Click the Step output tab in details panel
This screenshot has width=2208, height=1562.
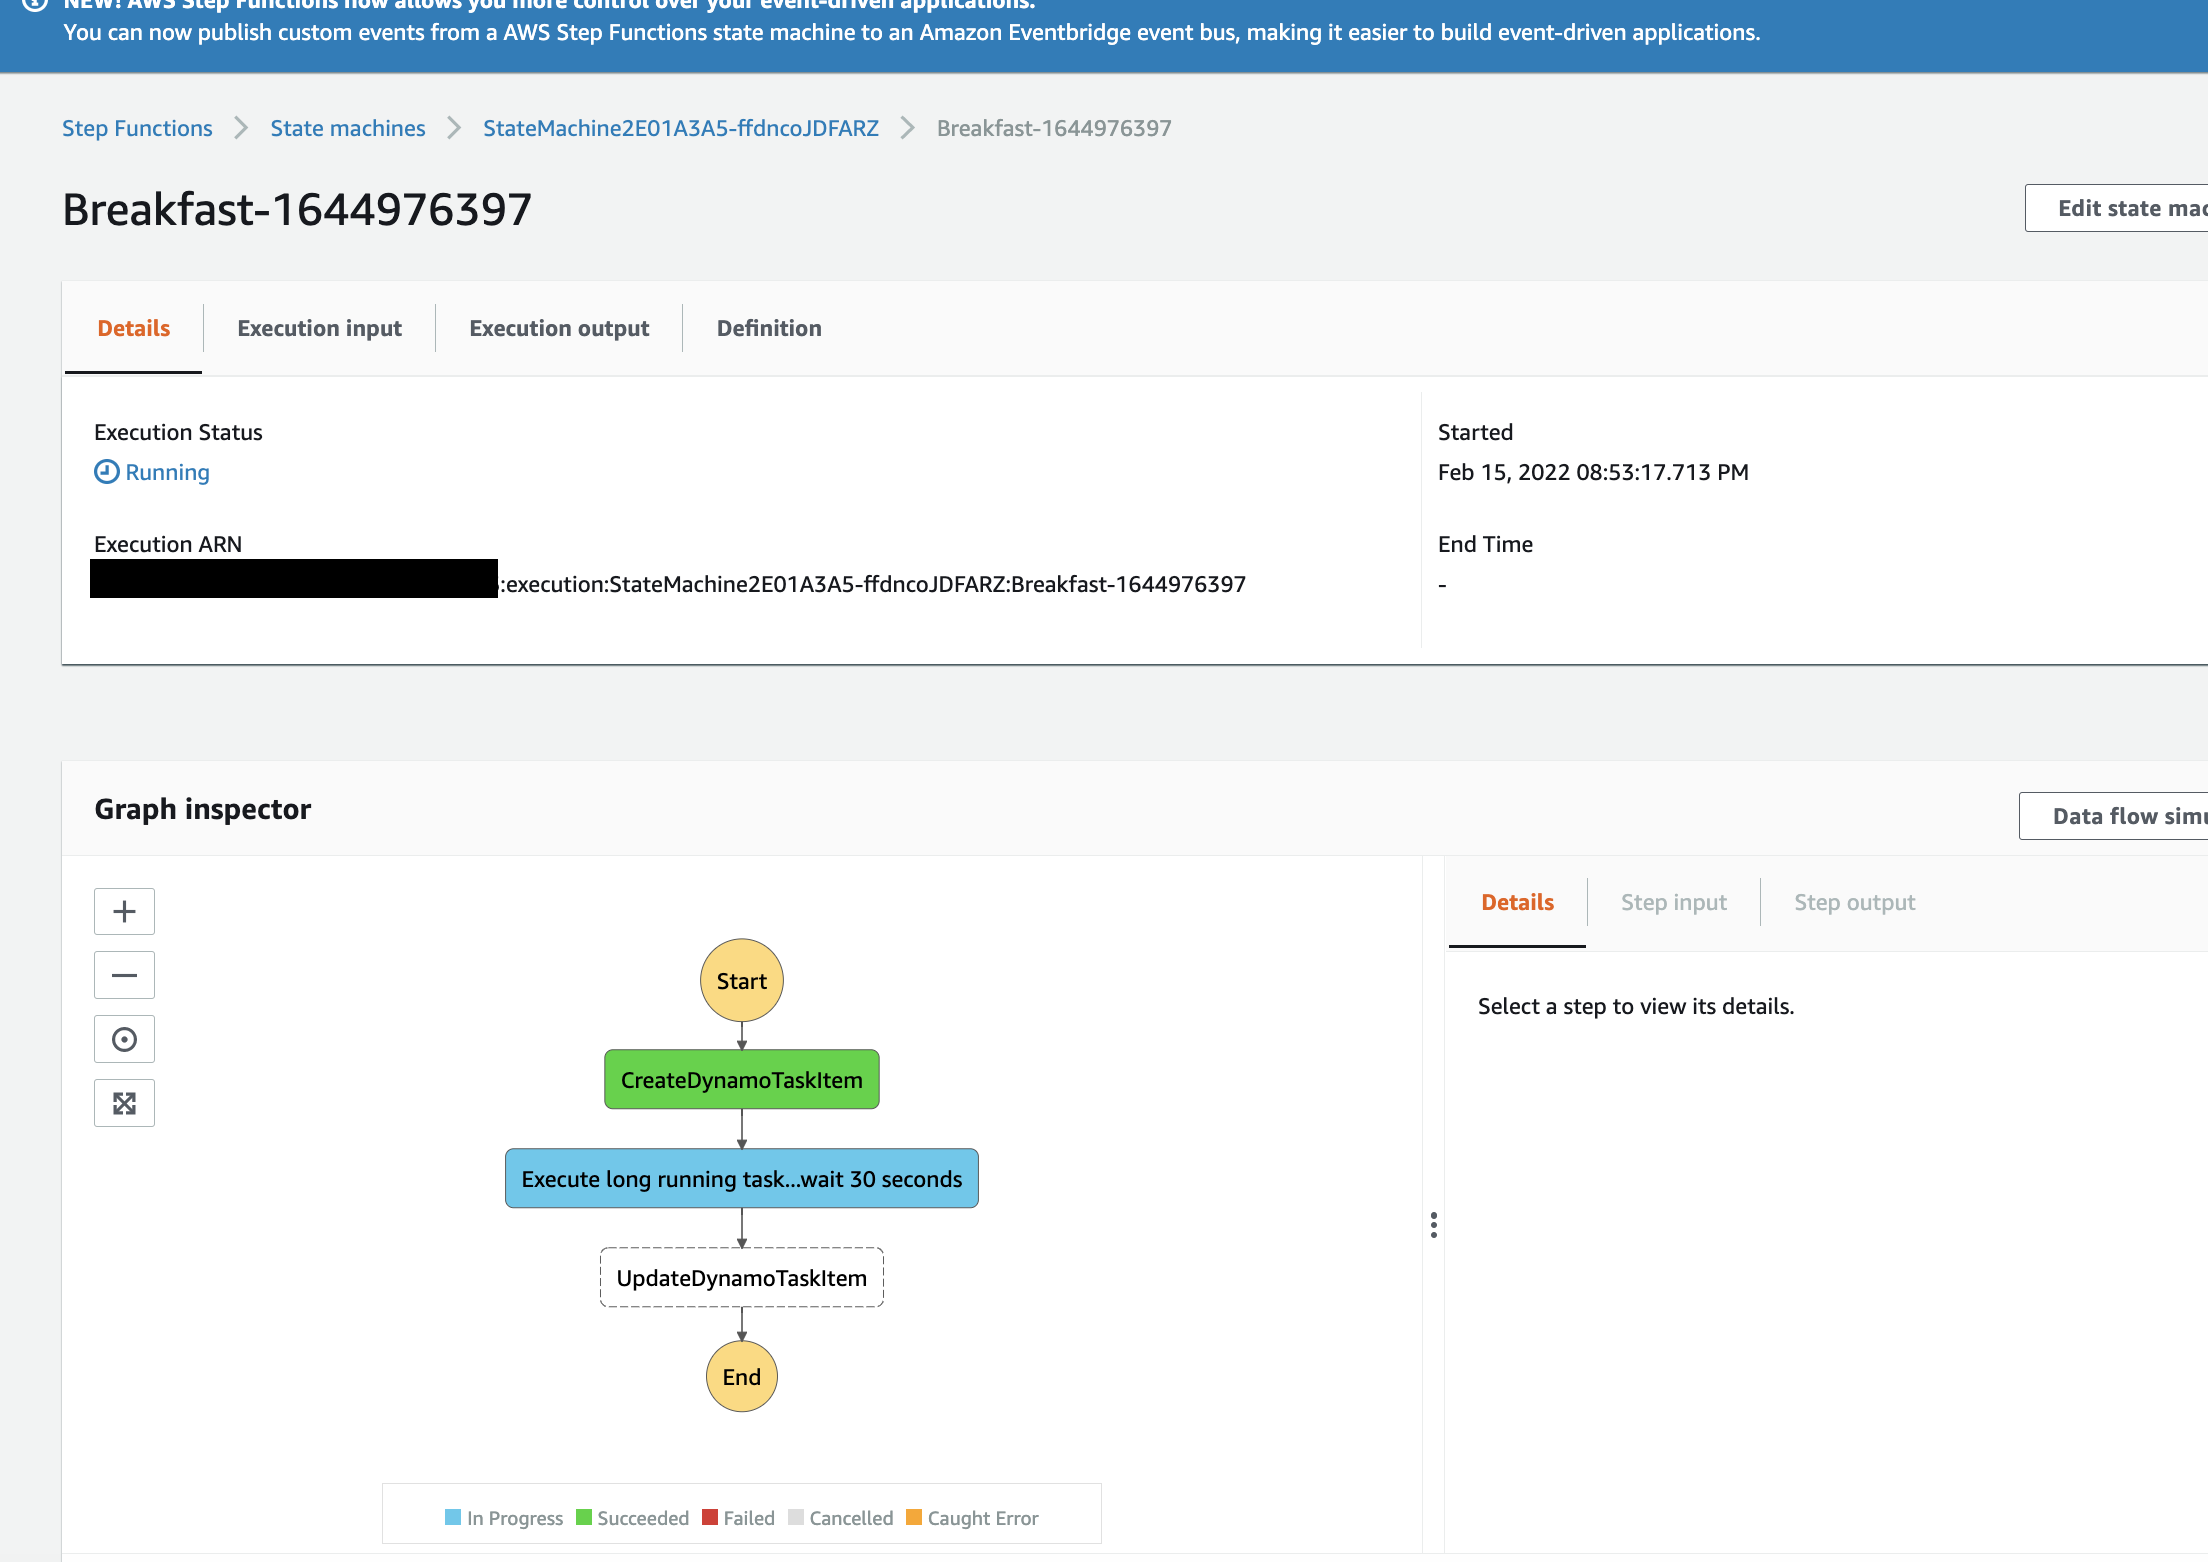(1855, 901)
